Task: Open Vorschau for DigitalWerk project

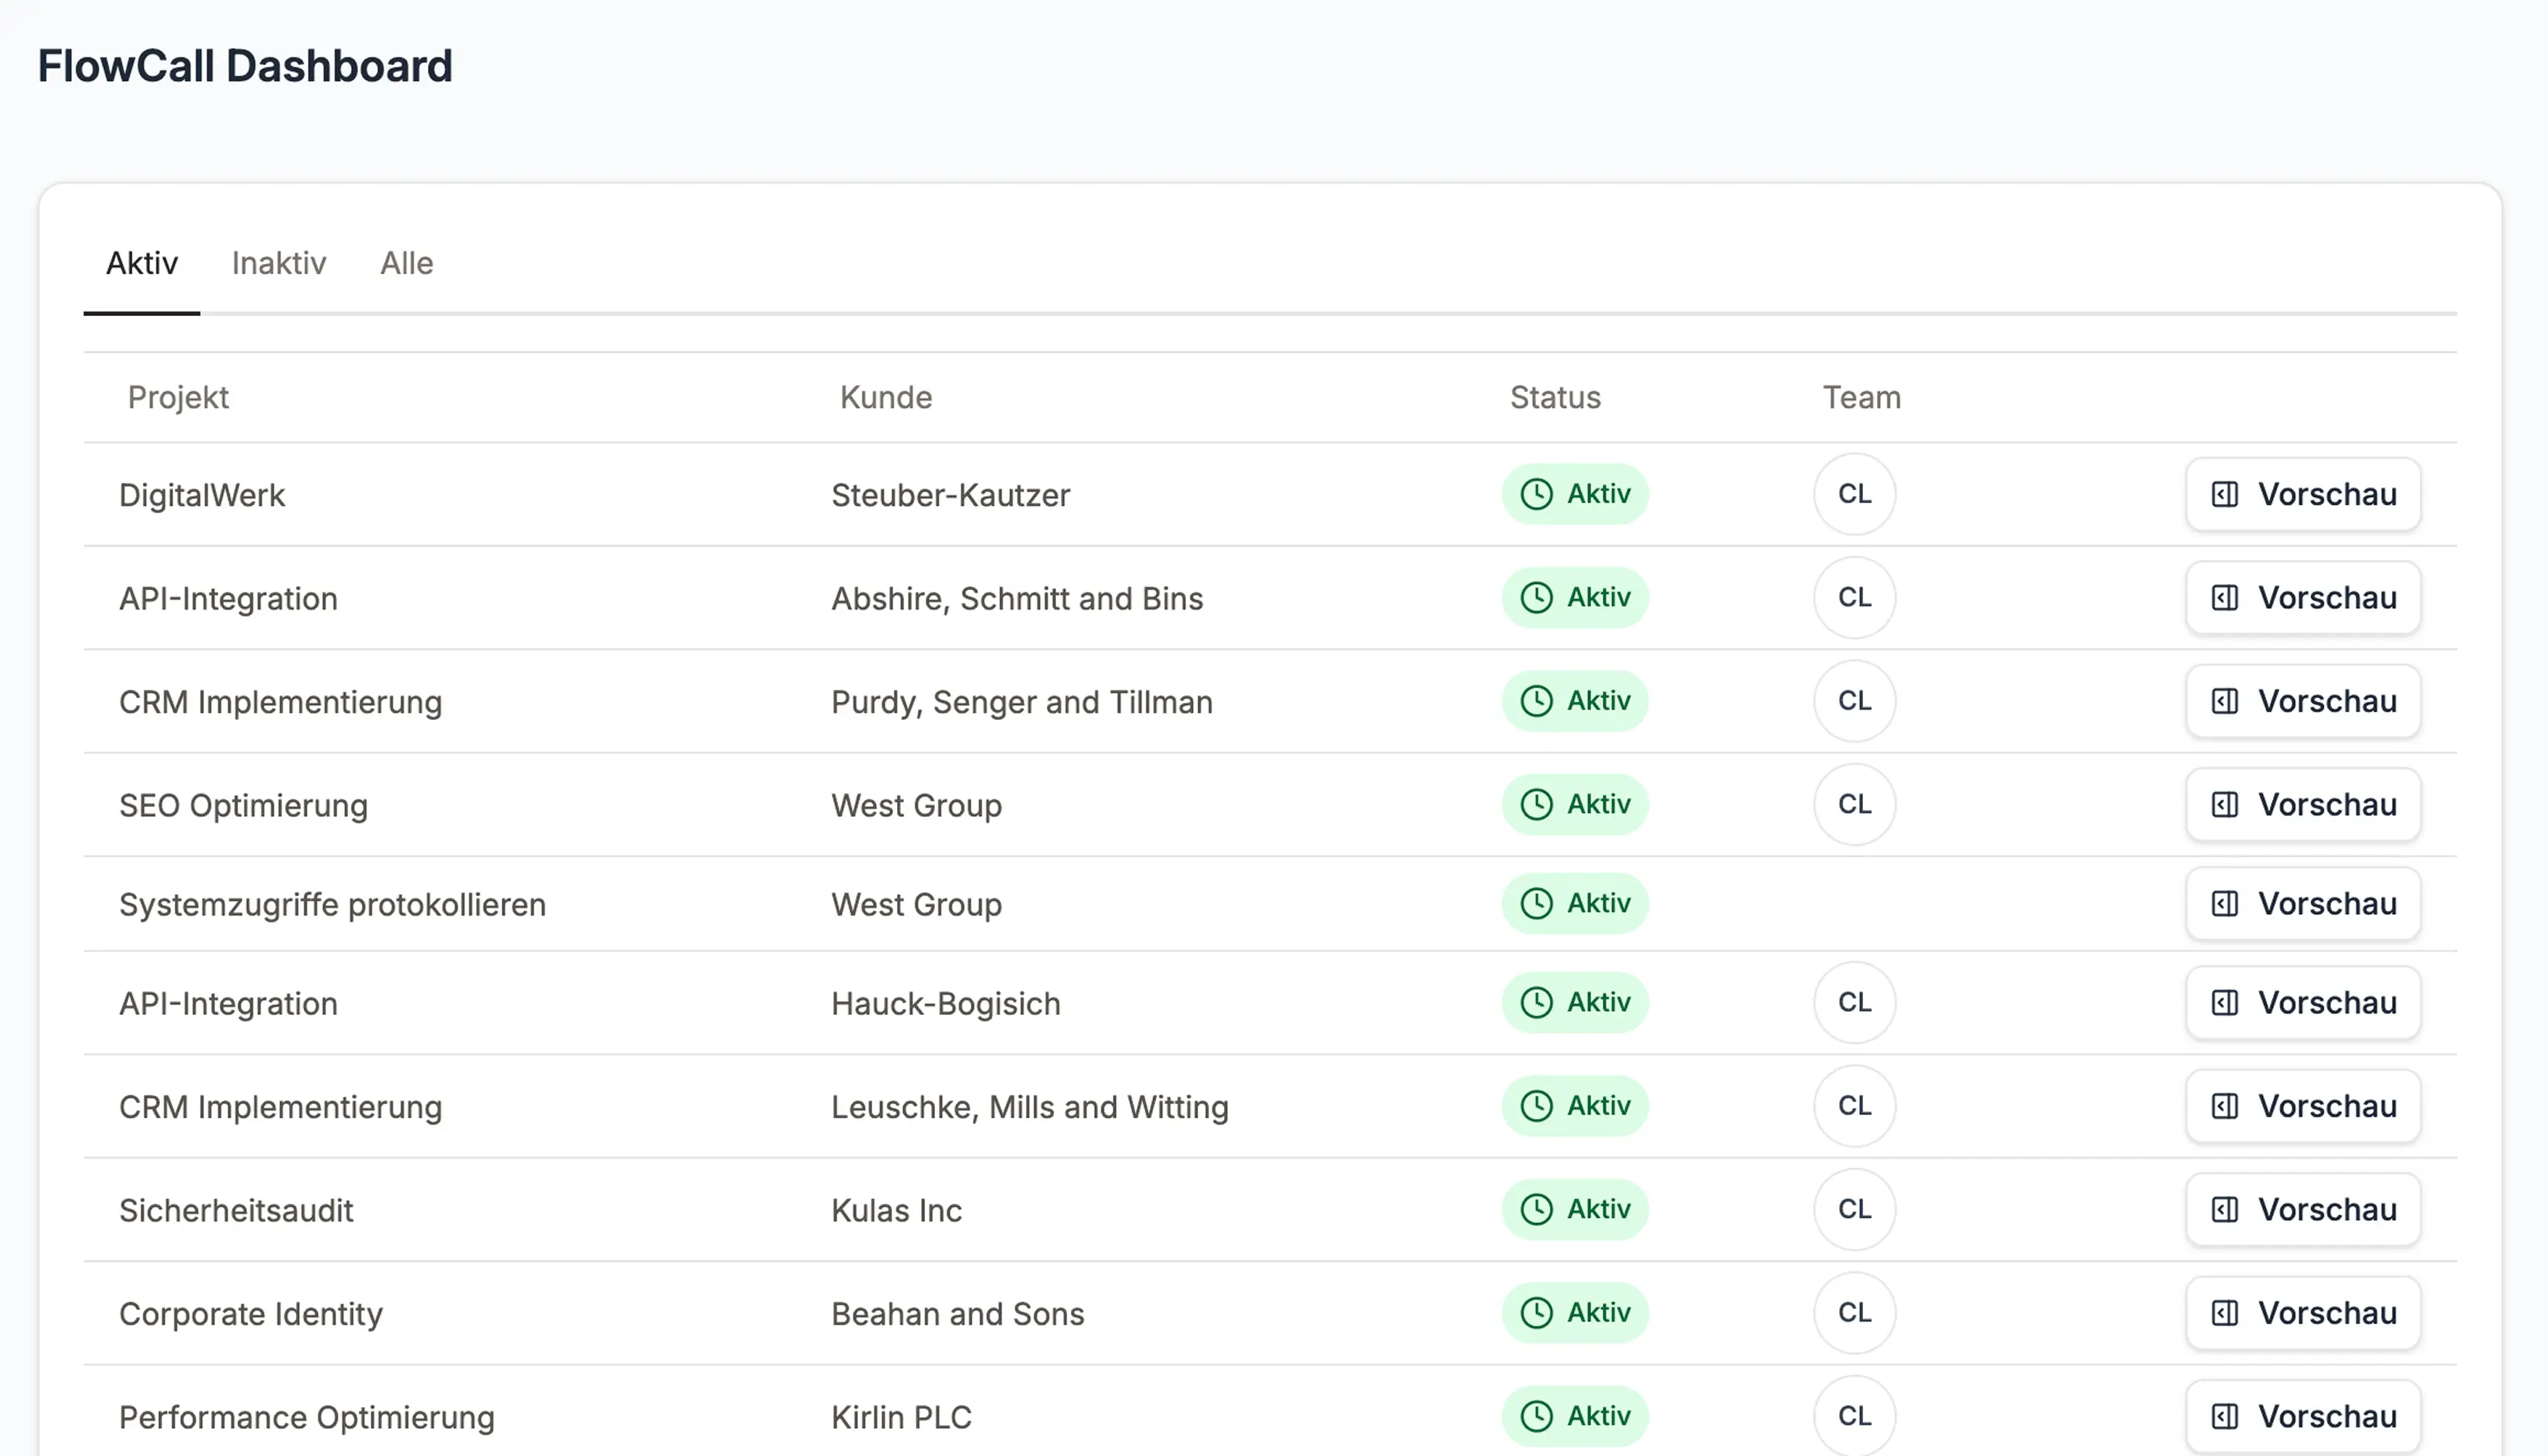Action: 2302,494
